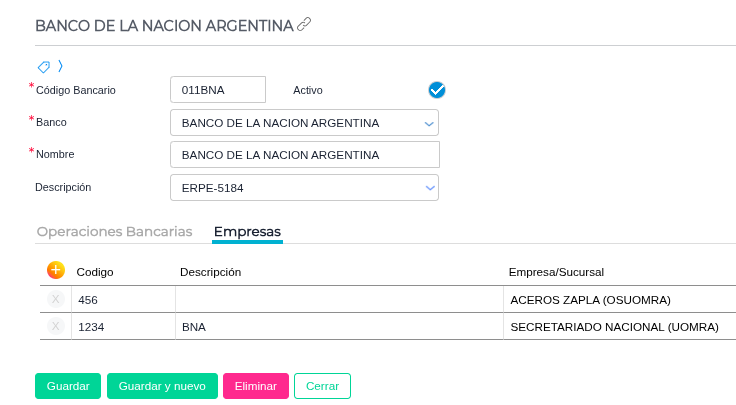Click the tag icon below the title

[43, 66]
